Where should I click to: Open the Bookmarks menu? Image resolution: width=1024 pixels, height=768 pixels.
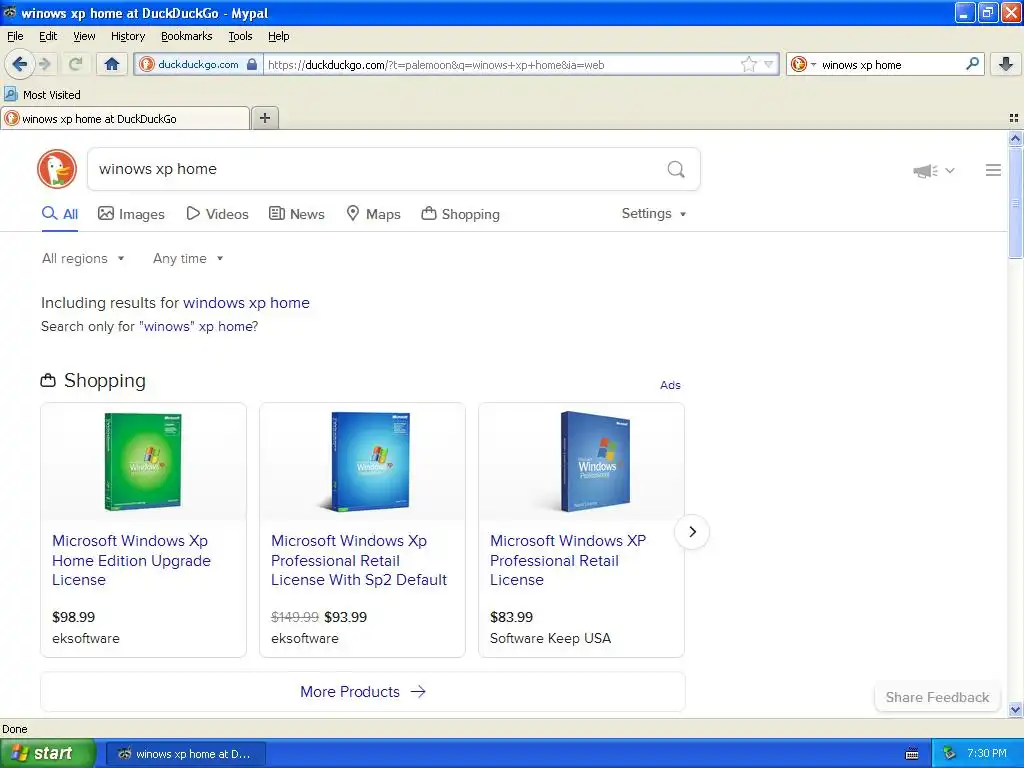click(187, 36)
